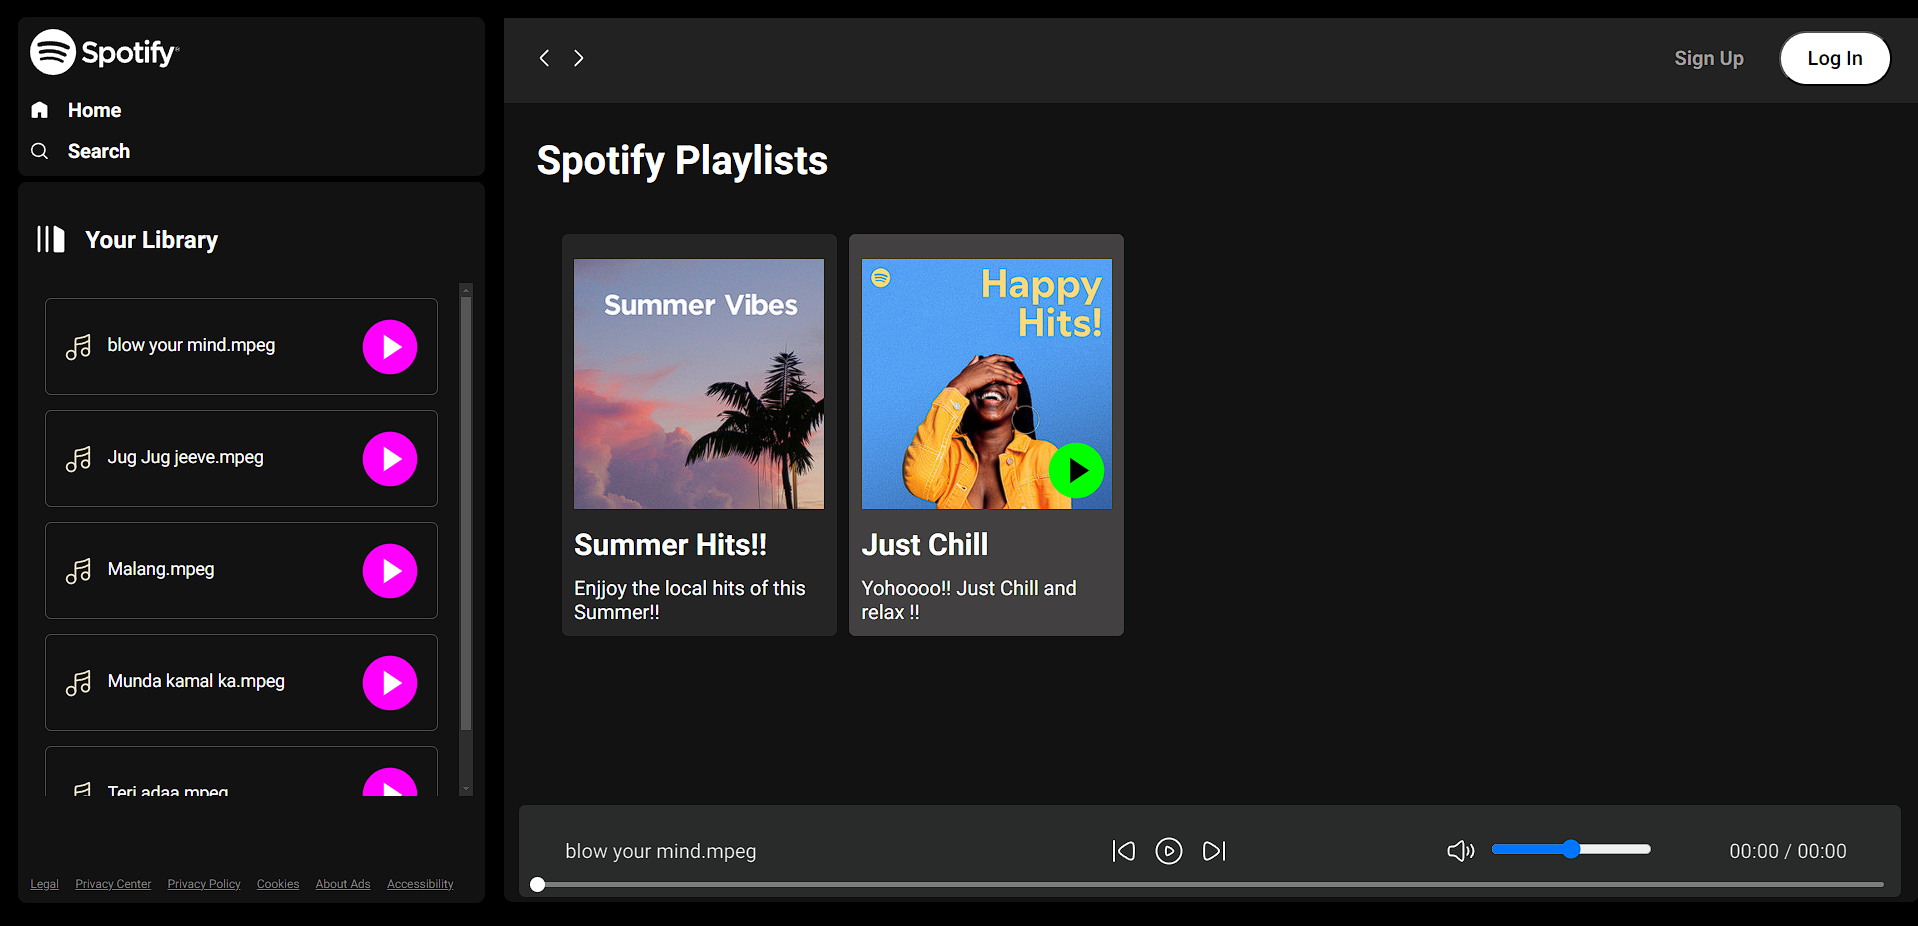This screenshot has width=1918, height=926.
Task: Open the Cookies link
Action: click(x=278, y=884)
